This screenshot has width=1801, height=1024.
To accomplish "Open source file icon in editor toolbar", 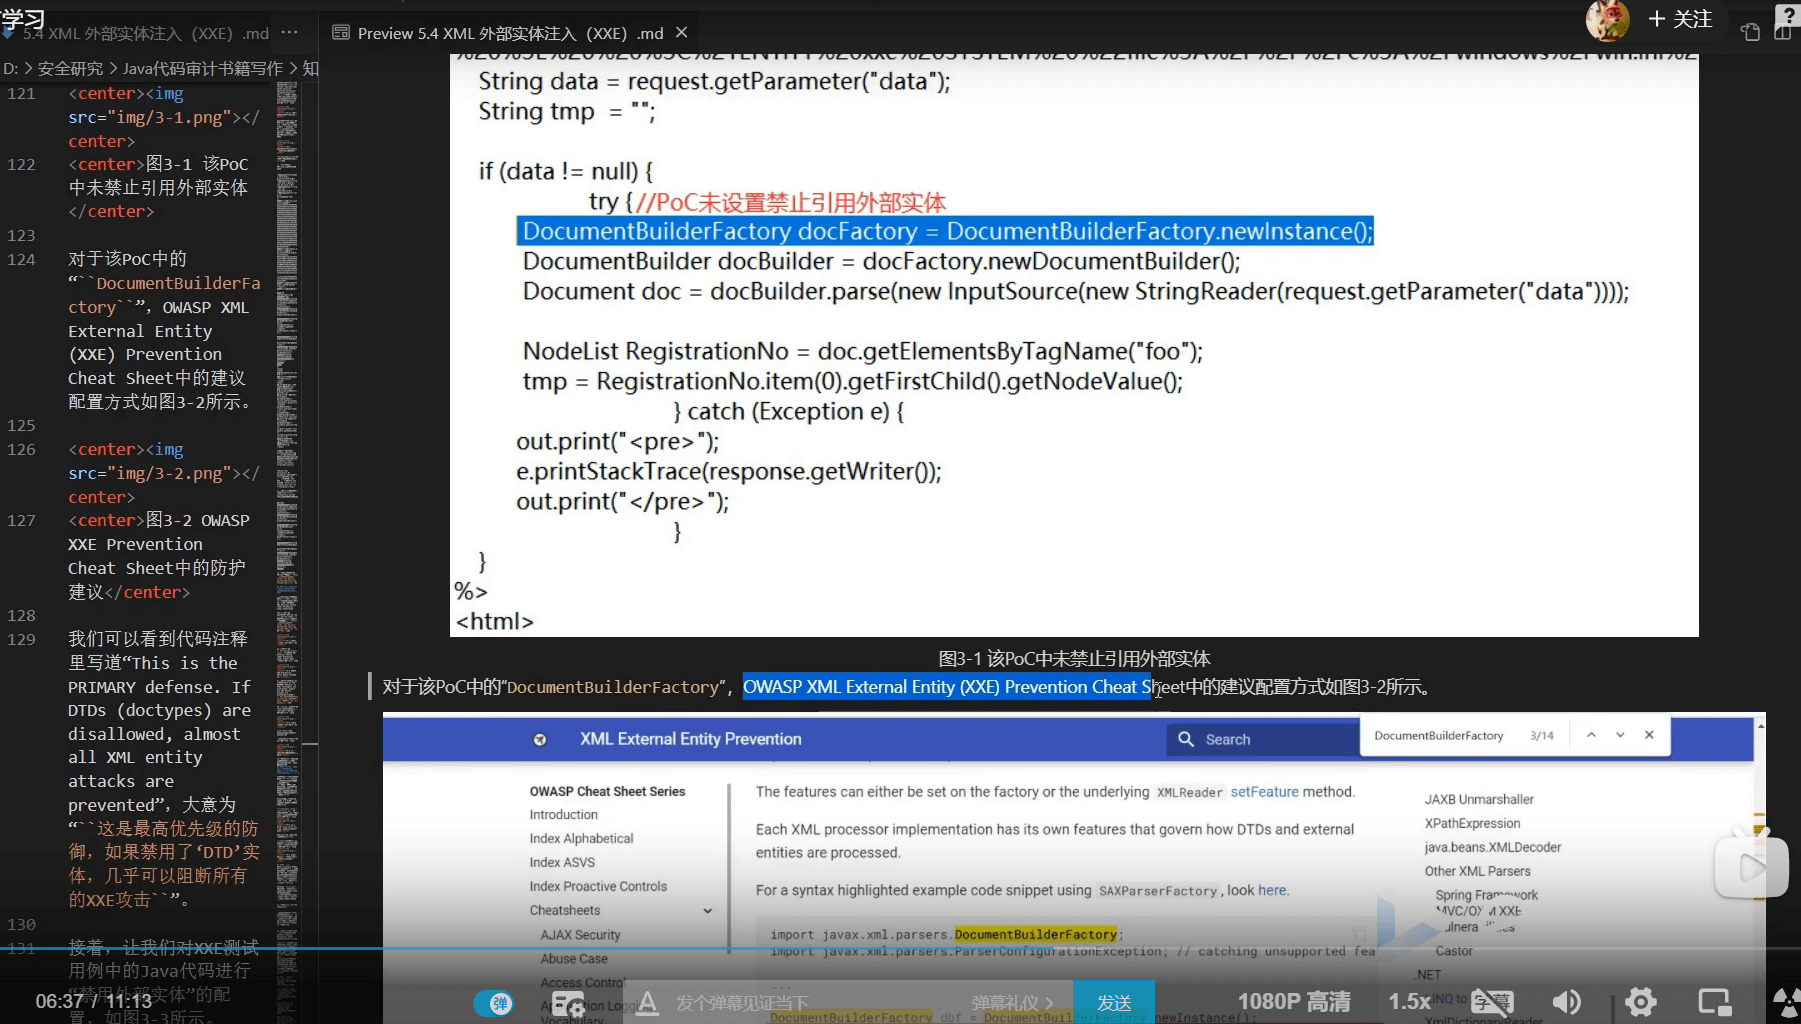I will [1750, 33].
